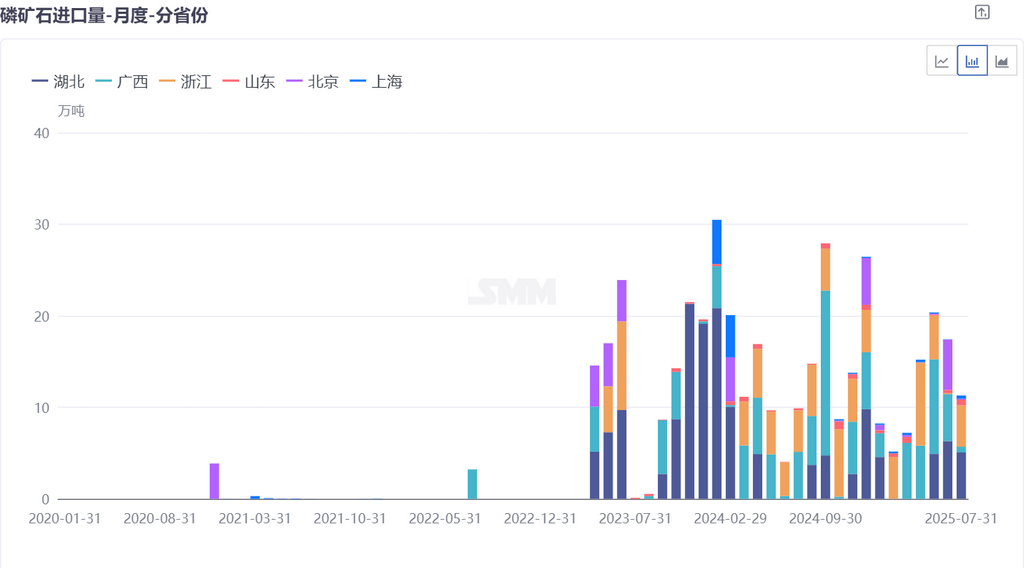Click the tallest stacked bar near 30

pyautogui.click(x=716, y=360)
